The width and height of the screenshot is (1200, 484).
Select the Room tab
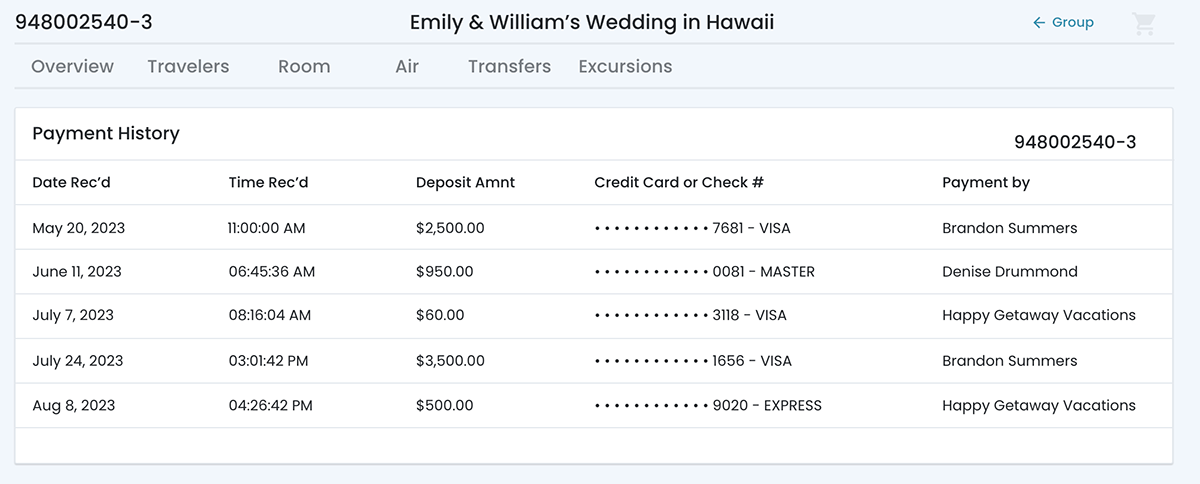[304, 67]
